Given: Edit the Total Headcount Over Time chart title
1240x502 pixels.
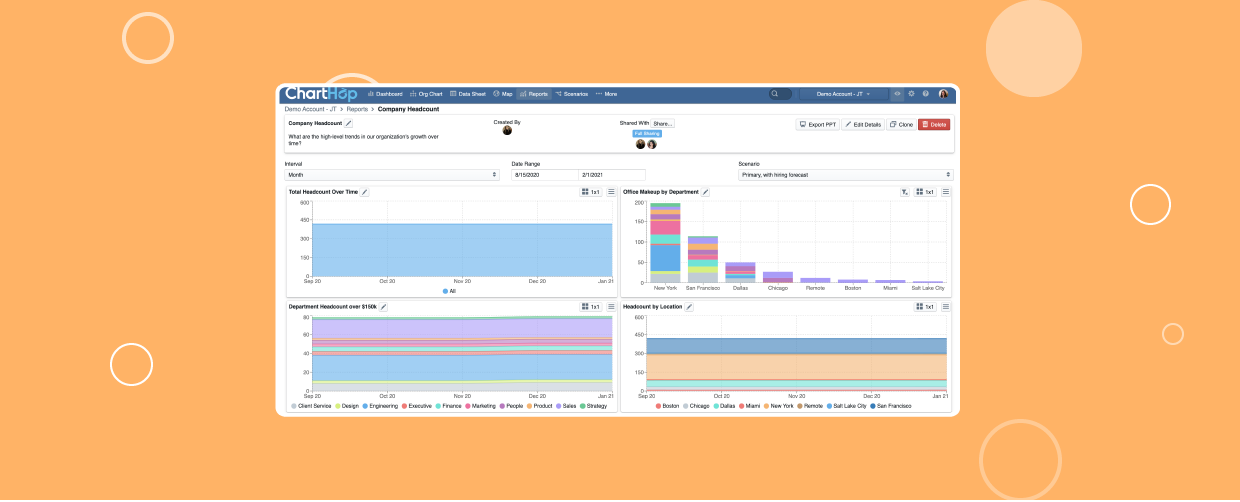Looking at the screenshot, I should [365, 192].
